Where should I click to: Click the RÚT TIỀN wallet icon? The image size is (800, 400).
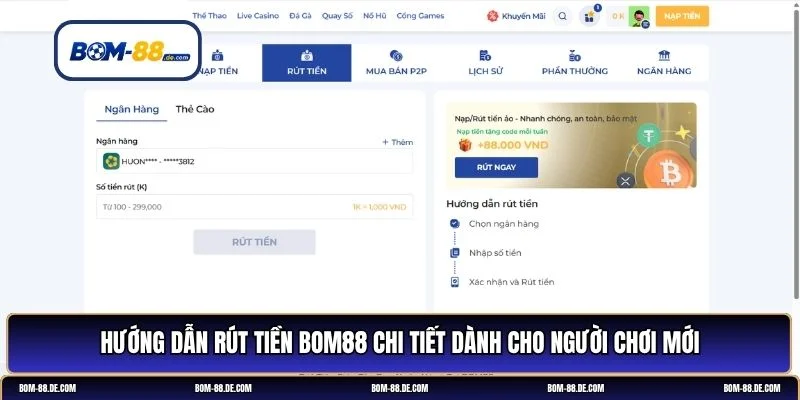(x=307, y=56)
